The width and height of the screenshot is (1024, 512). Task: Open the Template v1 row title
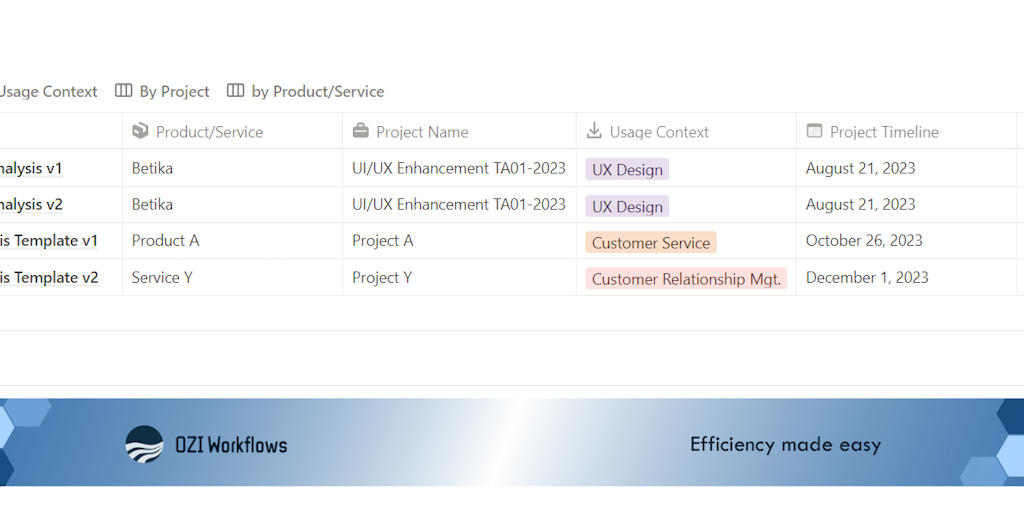pyautogui.click(x=49, y=241)
